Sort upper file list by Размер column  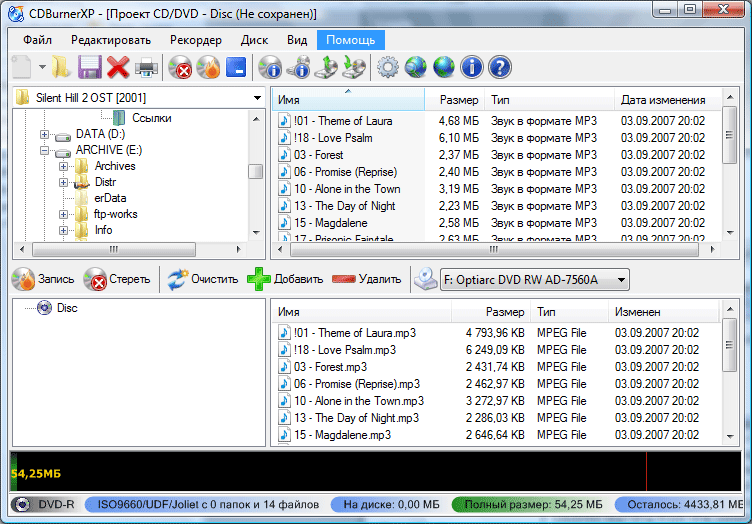454,100
